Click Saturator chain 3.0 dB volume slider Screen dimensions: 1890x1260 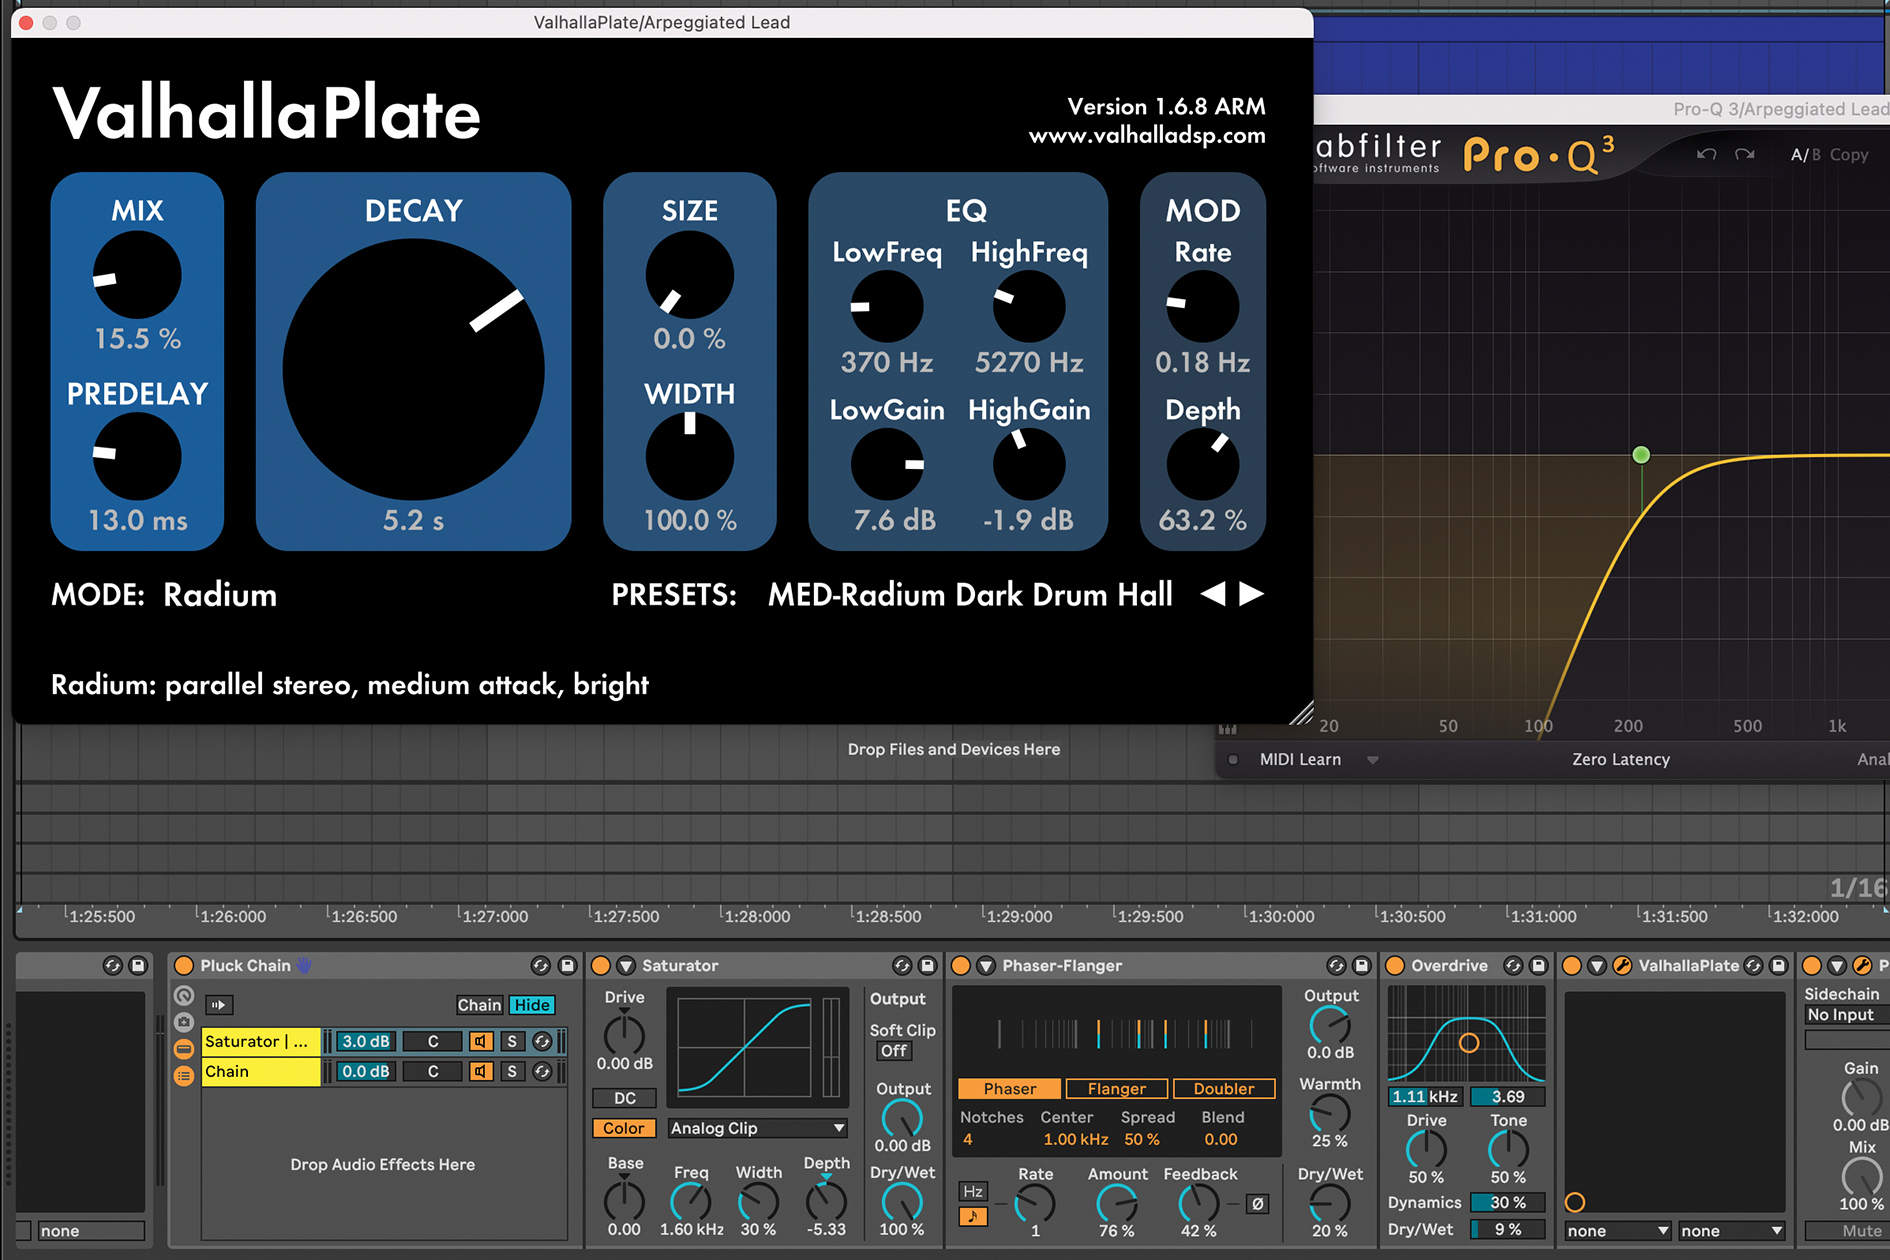pyautogui.click(x=365, y=1041)
